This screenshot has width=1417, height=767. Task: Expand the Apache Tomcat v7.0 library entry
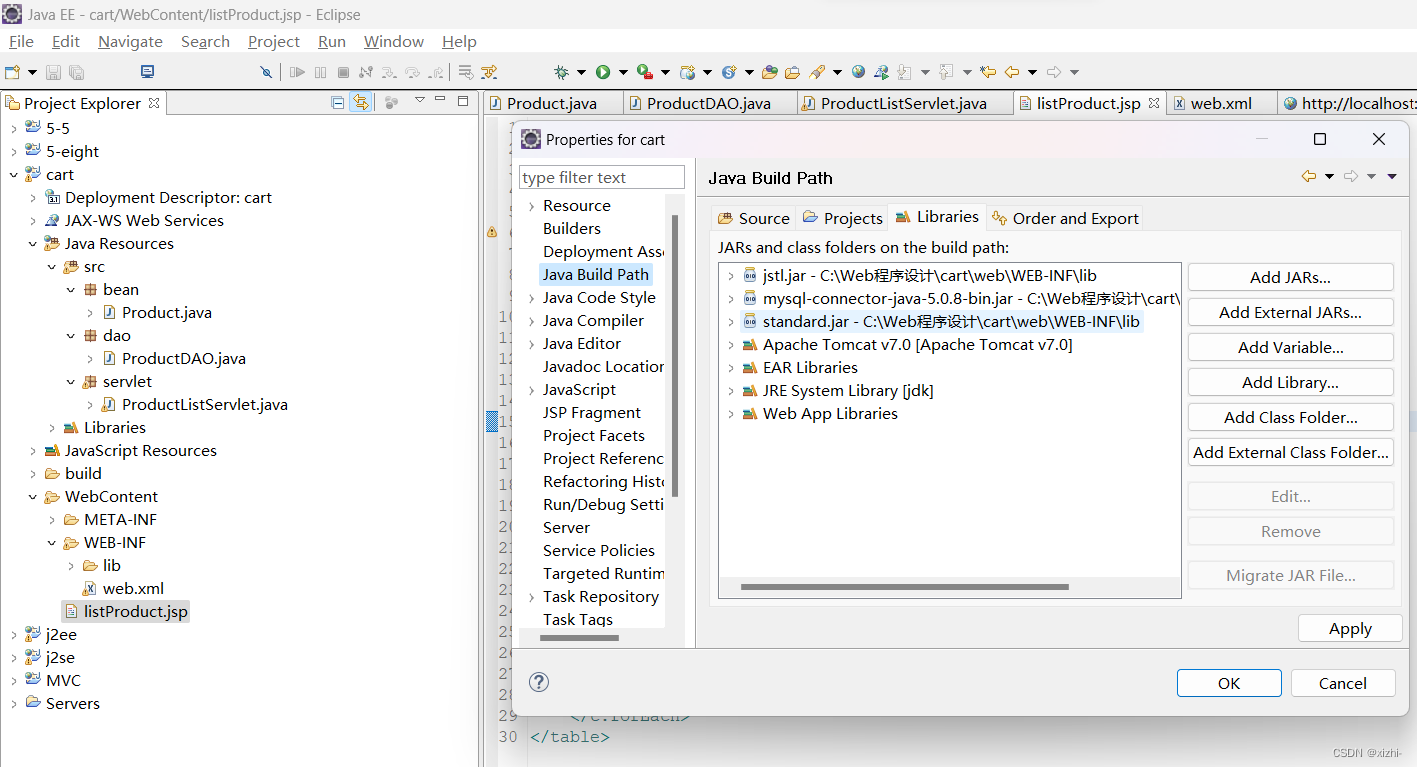click(x=731, y=344)
